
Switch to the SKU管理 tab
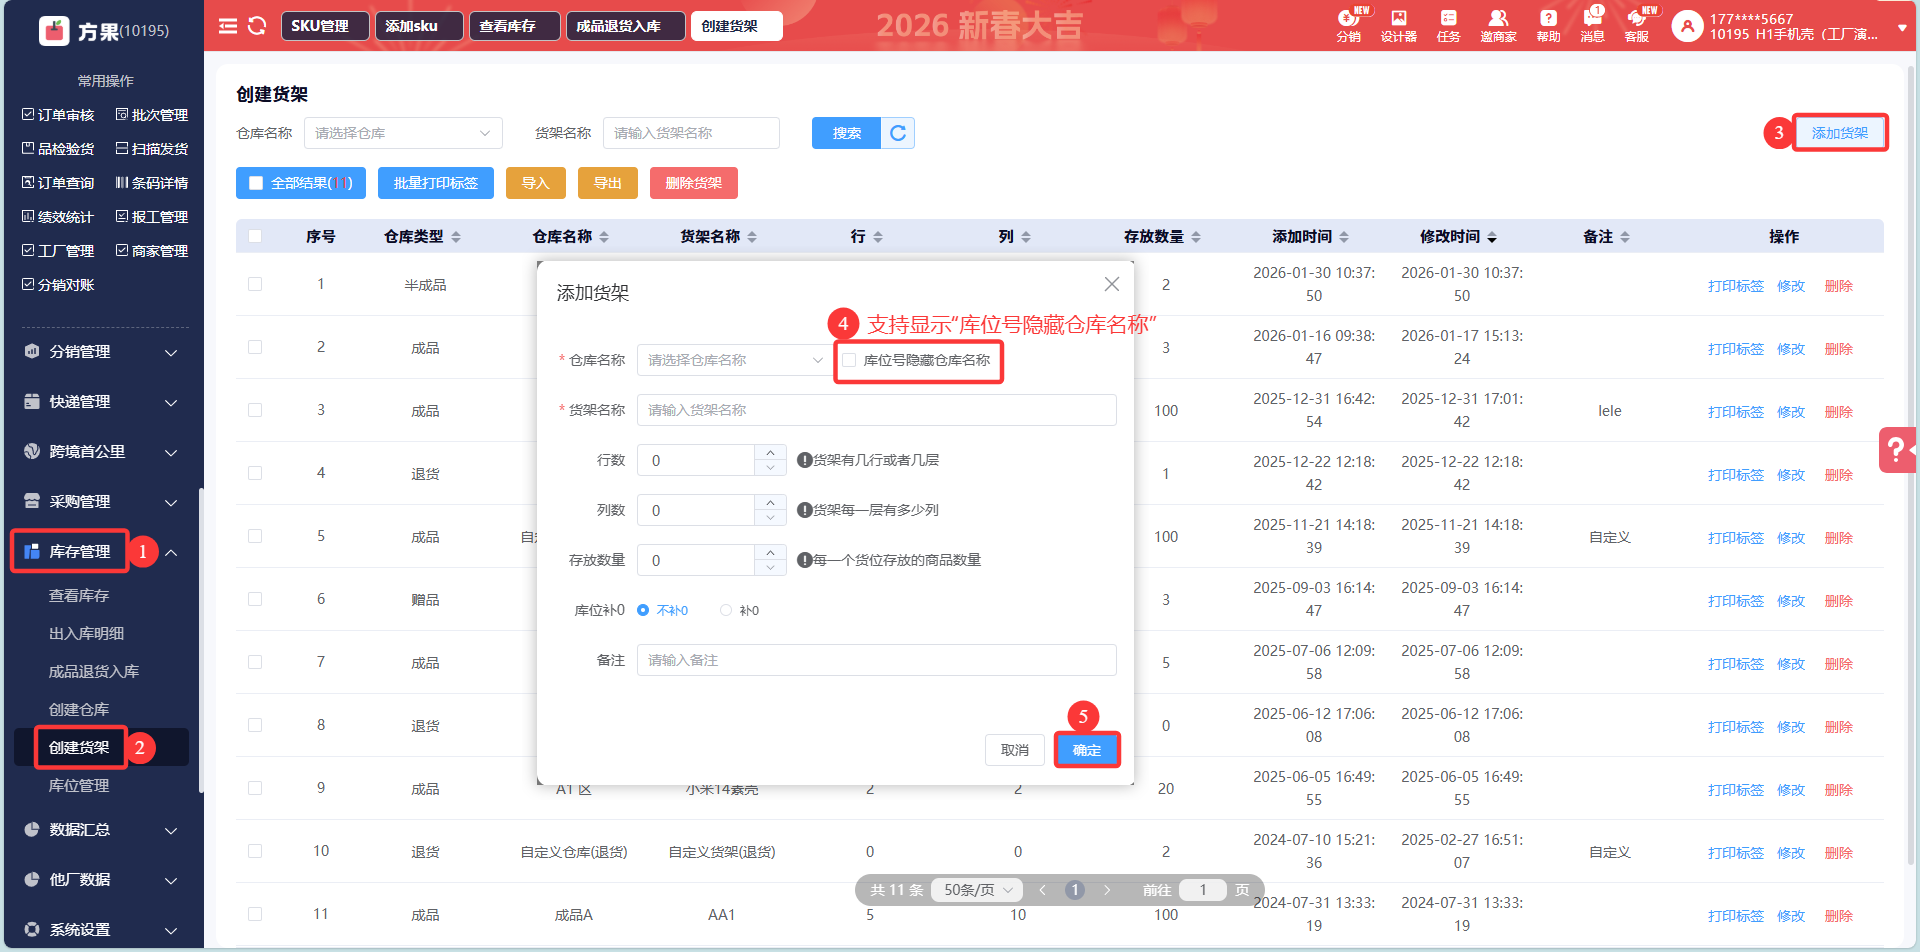[320, 26]
